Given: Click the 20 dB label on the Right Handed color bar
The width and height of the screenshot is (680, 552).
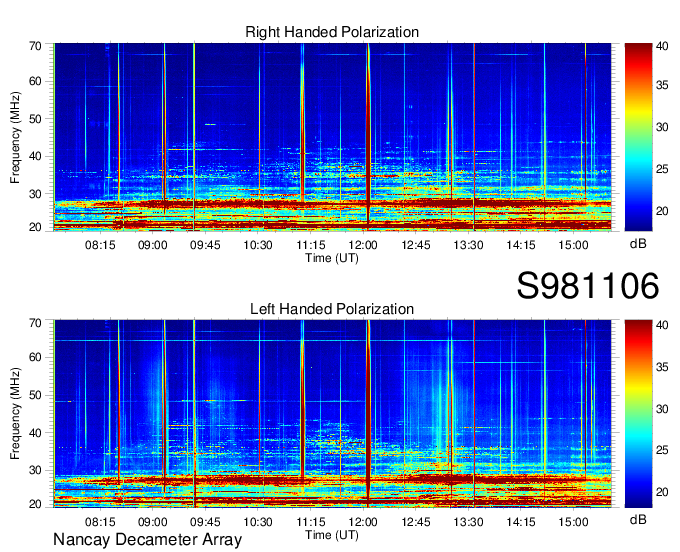Looking at the screenshot, I should (x=662, y=211).
